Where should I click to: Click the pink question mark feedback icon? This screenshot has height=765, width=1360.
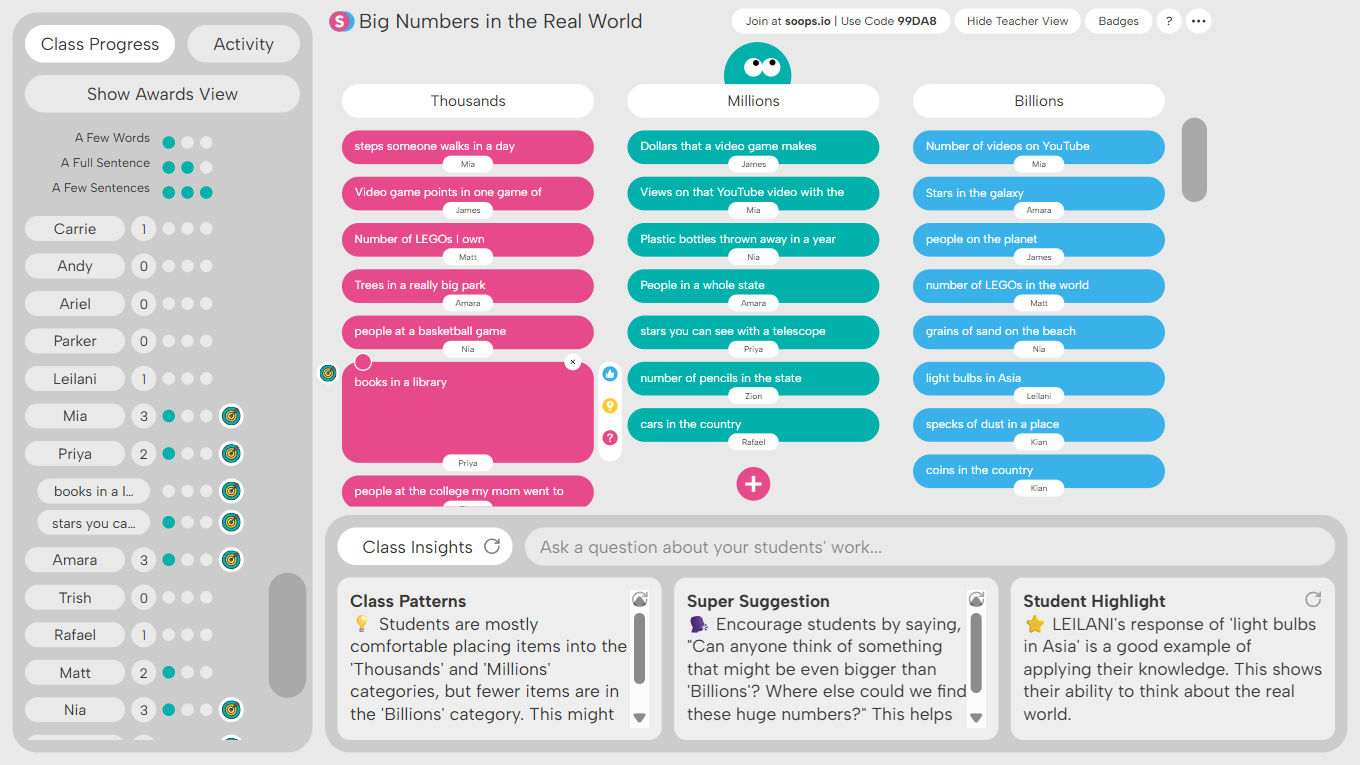610,437
